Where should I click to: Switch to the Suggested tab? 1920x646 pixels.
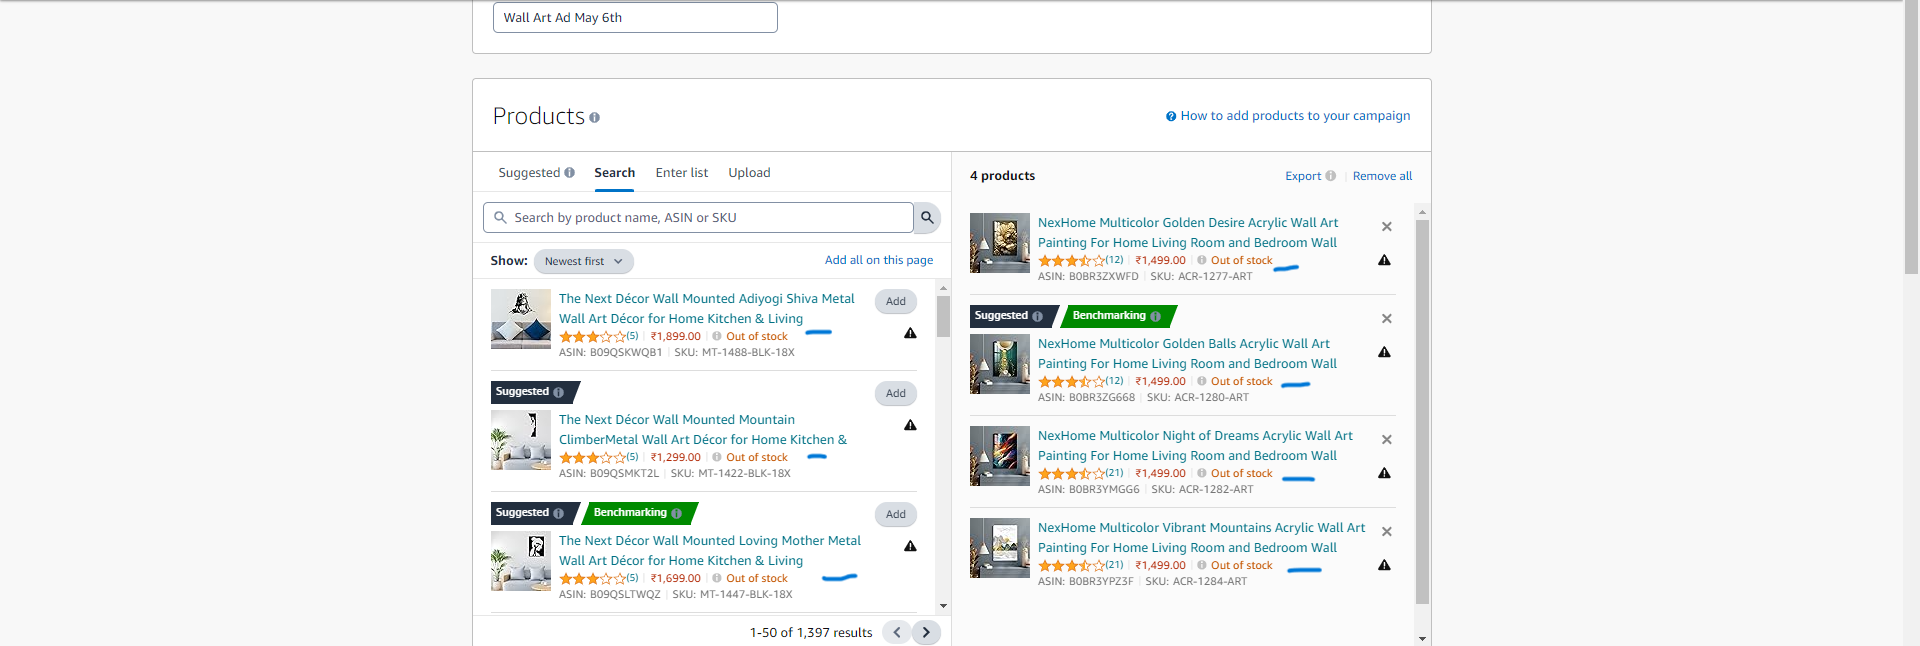pos(529,173)
